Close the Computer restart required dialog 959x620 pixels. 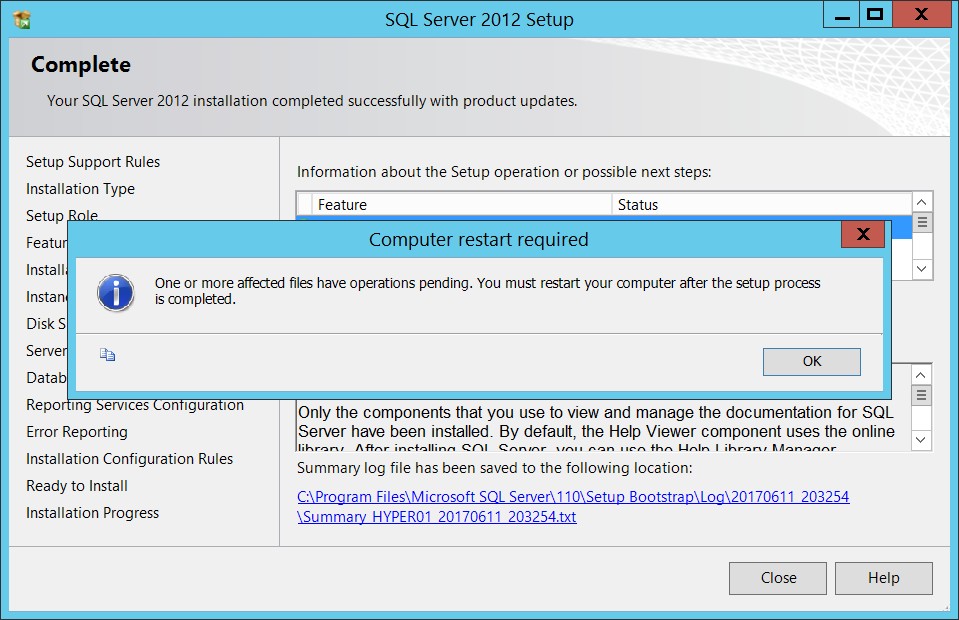[863, 234]
